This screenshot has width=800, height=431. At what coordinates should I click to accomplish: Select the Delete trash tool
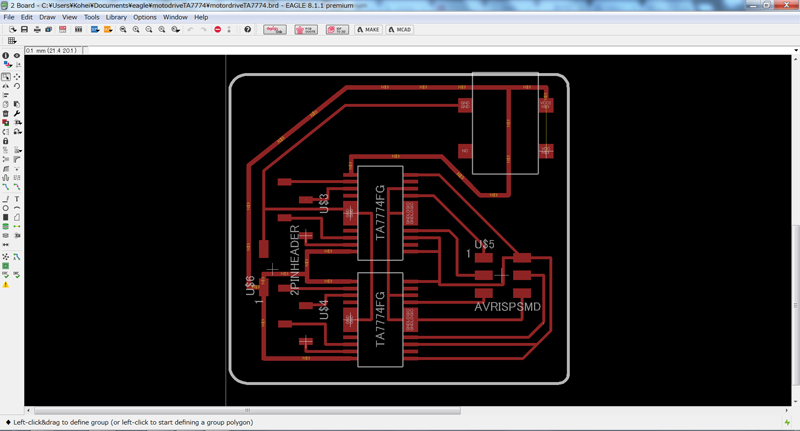tap(6, 114)
